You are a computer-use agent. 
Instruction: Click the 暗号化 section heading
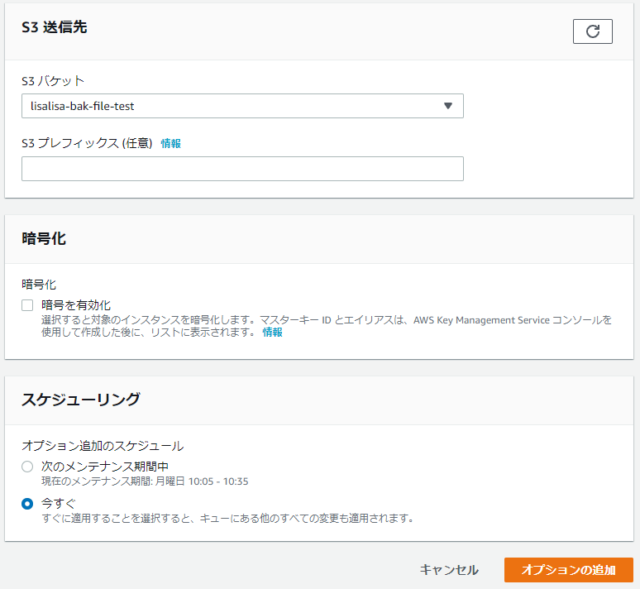tap(44, 238)
